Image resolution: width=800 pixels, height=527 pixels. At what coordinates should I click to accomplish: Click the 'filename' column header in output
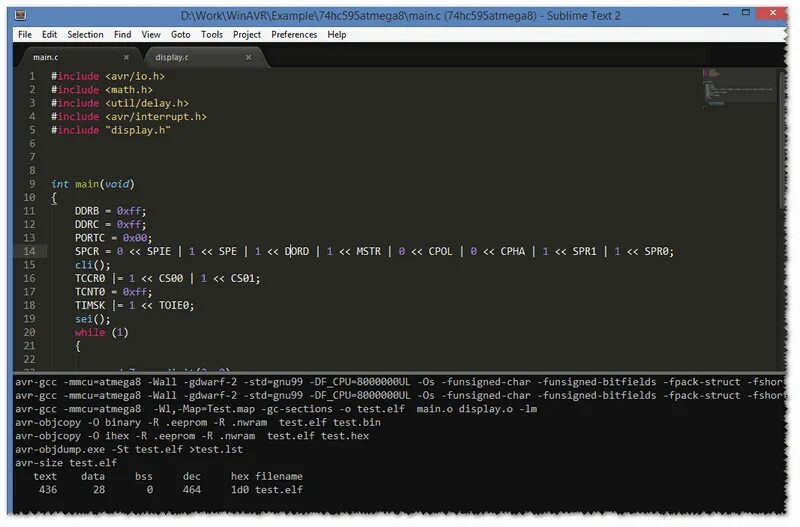point(279,476)
